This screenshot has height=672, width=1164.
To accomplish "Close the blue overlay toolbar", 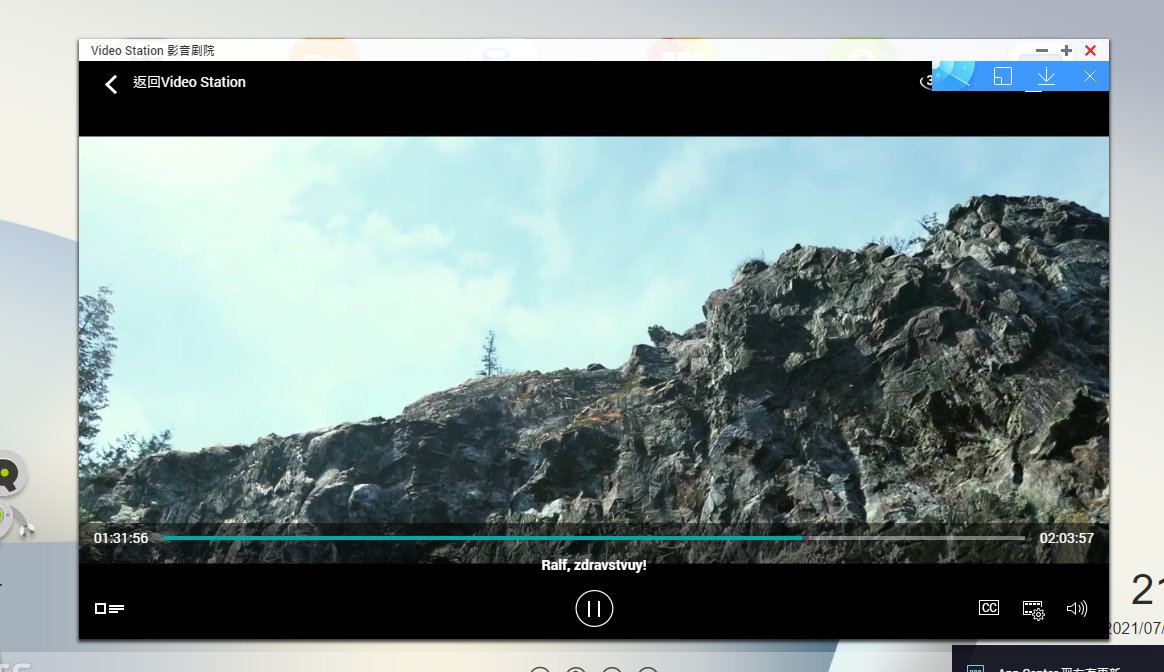I will click(x=1089, y=76).
